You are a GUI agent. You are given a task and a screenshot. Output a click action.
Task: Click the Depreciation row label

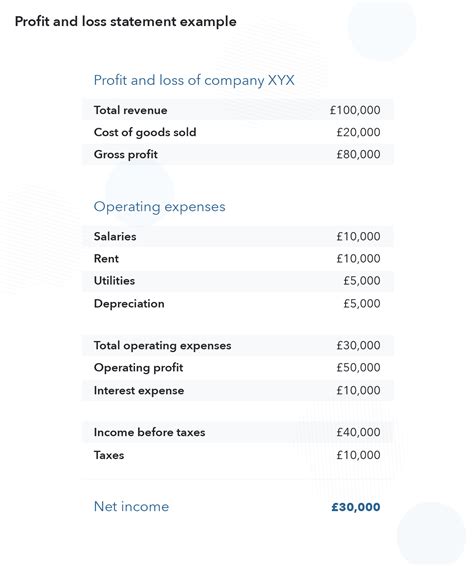click(x=129, y=304)
